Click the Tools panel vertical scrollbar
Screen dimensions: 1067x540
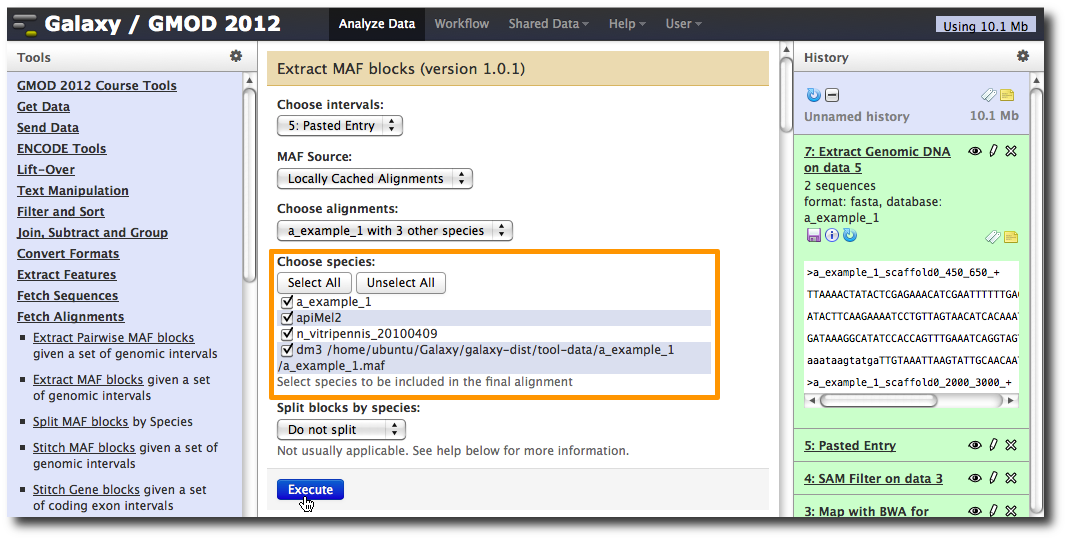(x=249, y=184)
